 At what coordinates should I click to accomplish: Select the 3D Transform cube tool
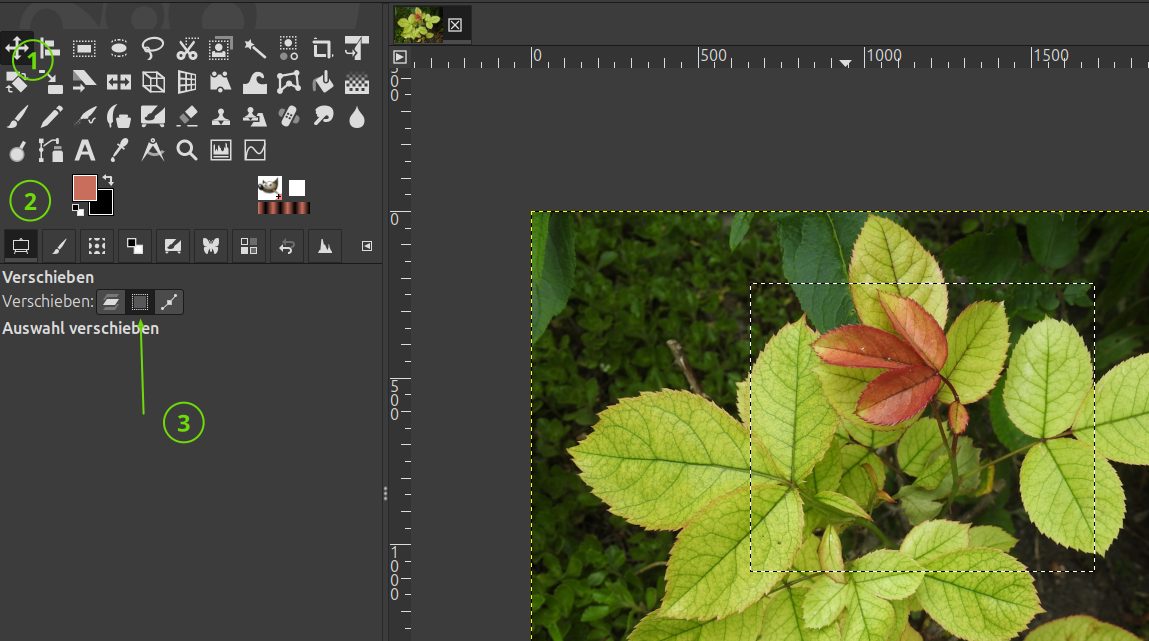[152, 83]
